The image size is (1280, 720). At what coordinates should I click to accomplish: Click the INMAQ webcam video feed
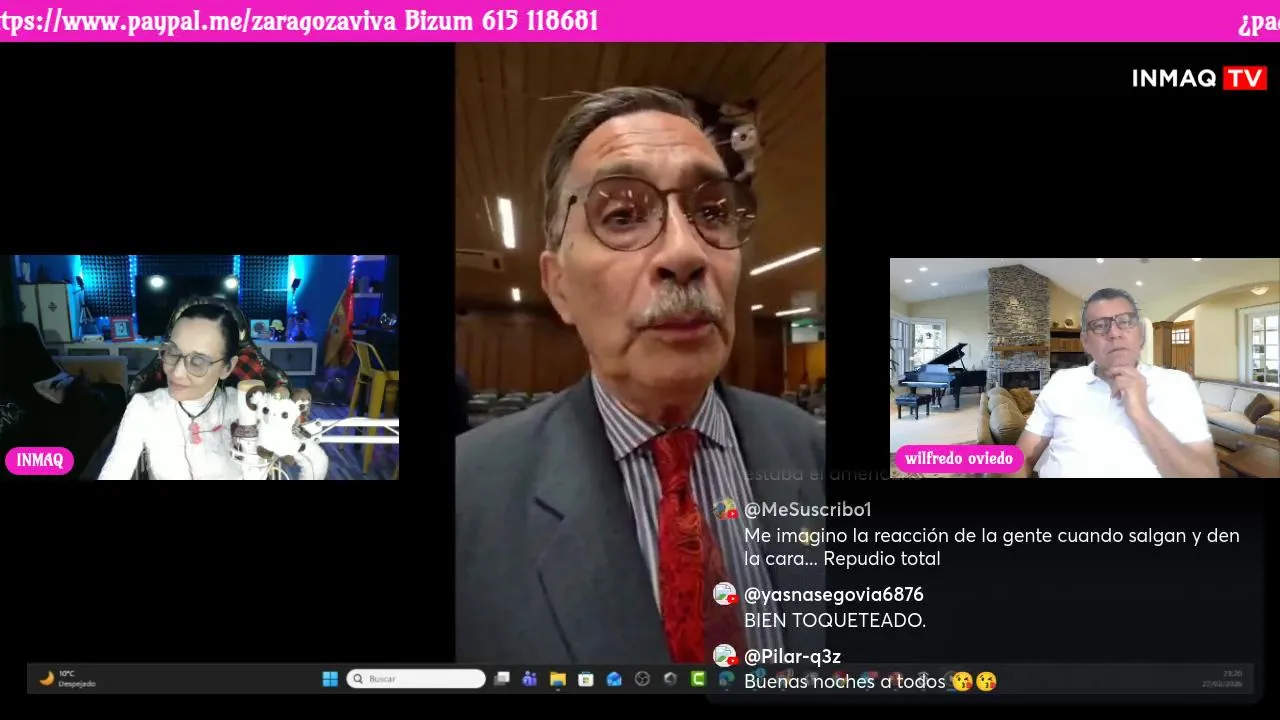[x=200, y=367]
